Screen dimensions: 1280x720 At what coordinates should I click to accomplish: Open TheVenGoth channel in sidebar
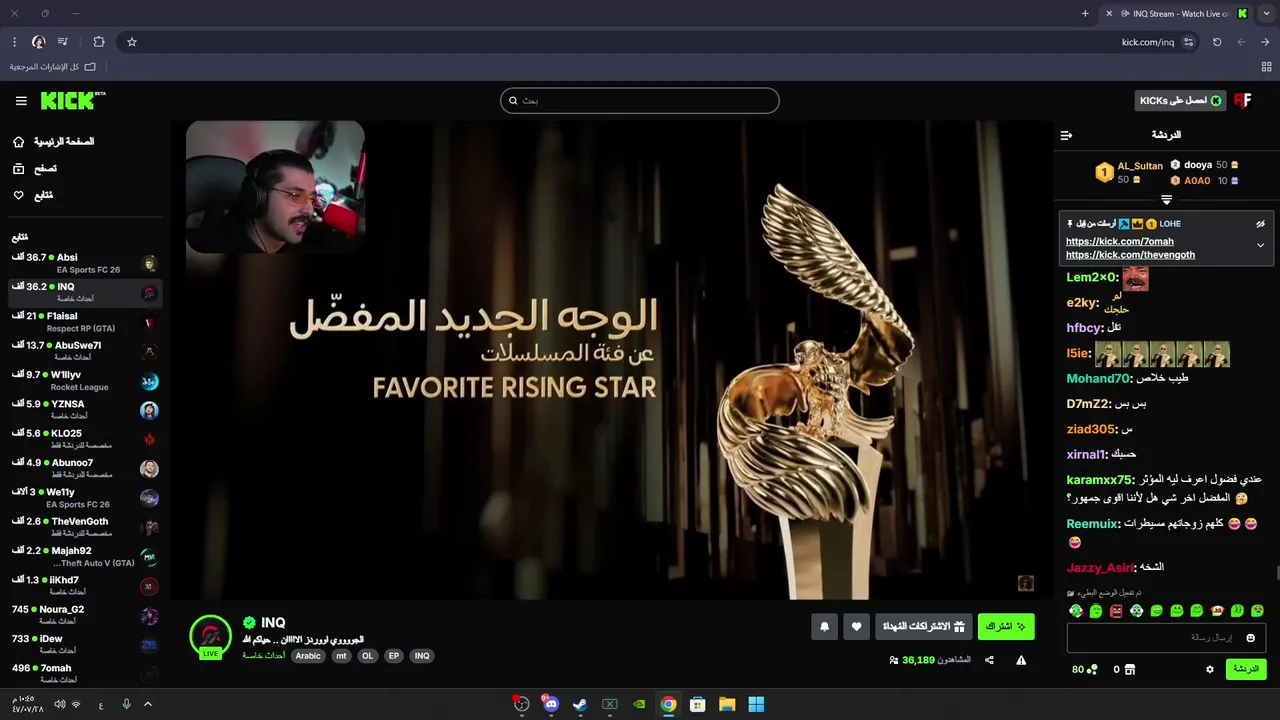click(85, 527)
